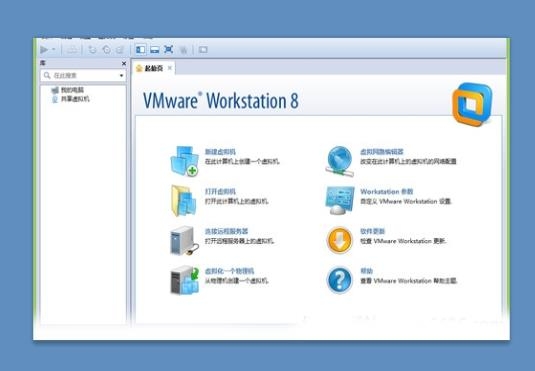Click the description under 打开虚拟机
Image resolution: width=535 pixels, height=371 pixels.
(236, 201)
